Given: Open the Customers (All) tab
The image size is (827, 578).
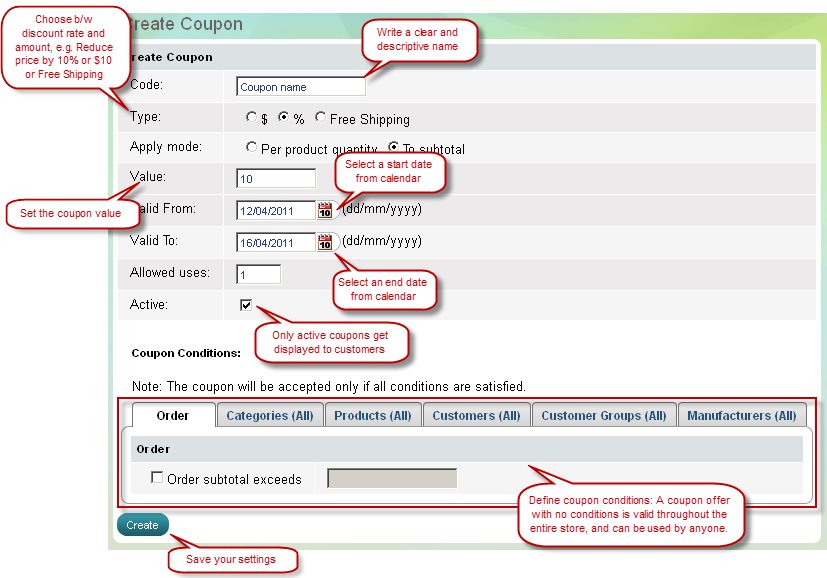Looking at the screenshot, I should [476, 416].
